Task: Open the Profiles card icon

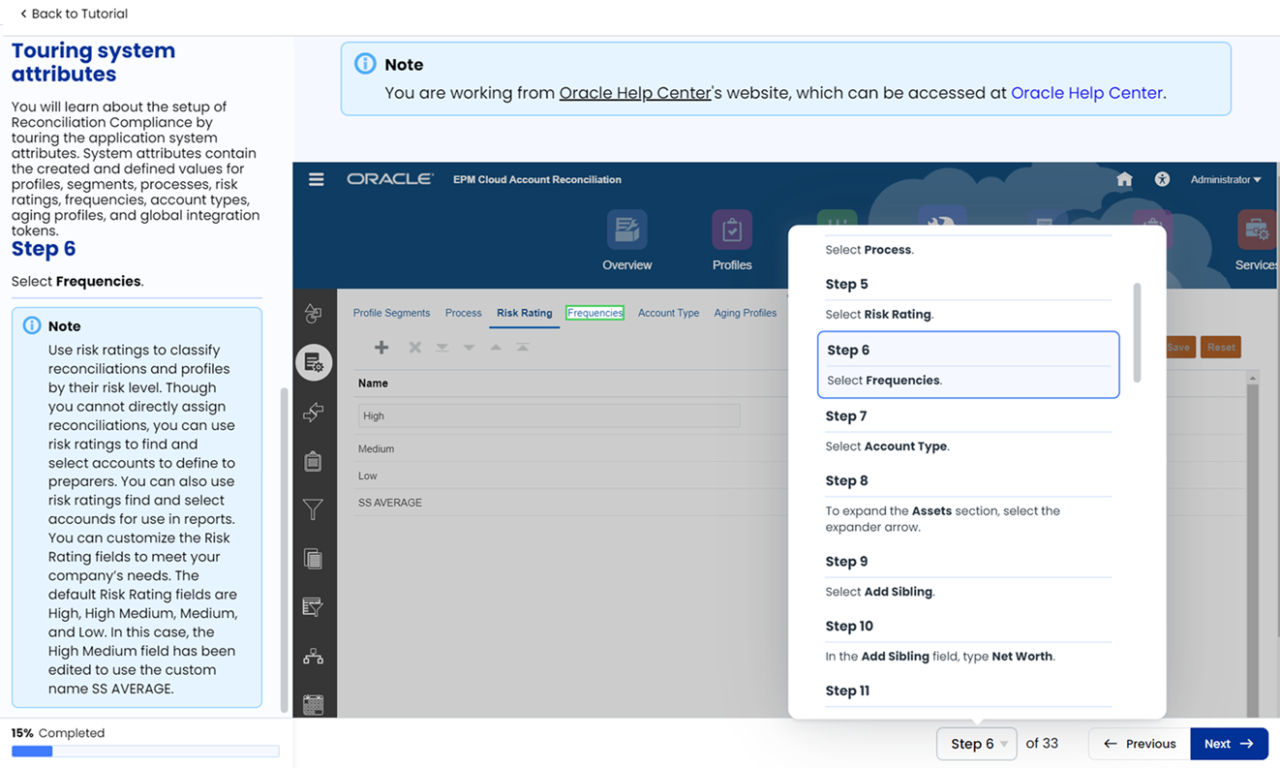Action: click(732, 230)
